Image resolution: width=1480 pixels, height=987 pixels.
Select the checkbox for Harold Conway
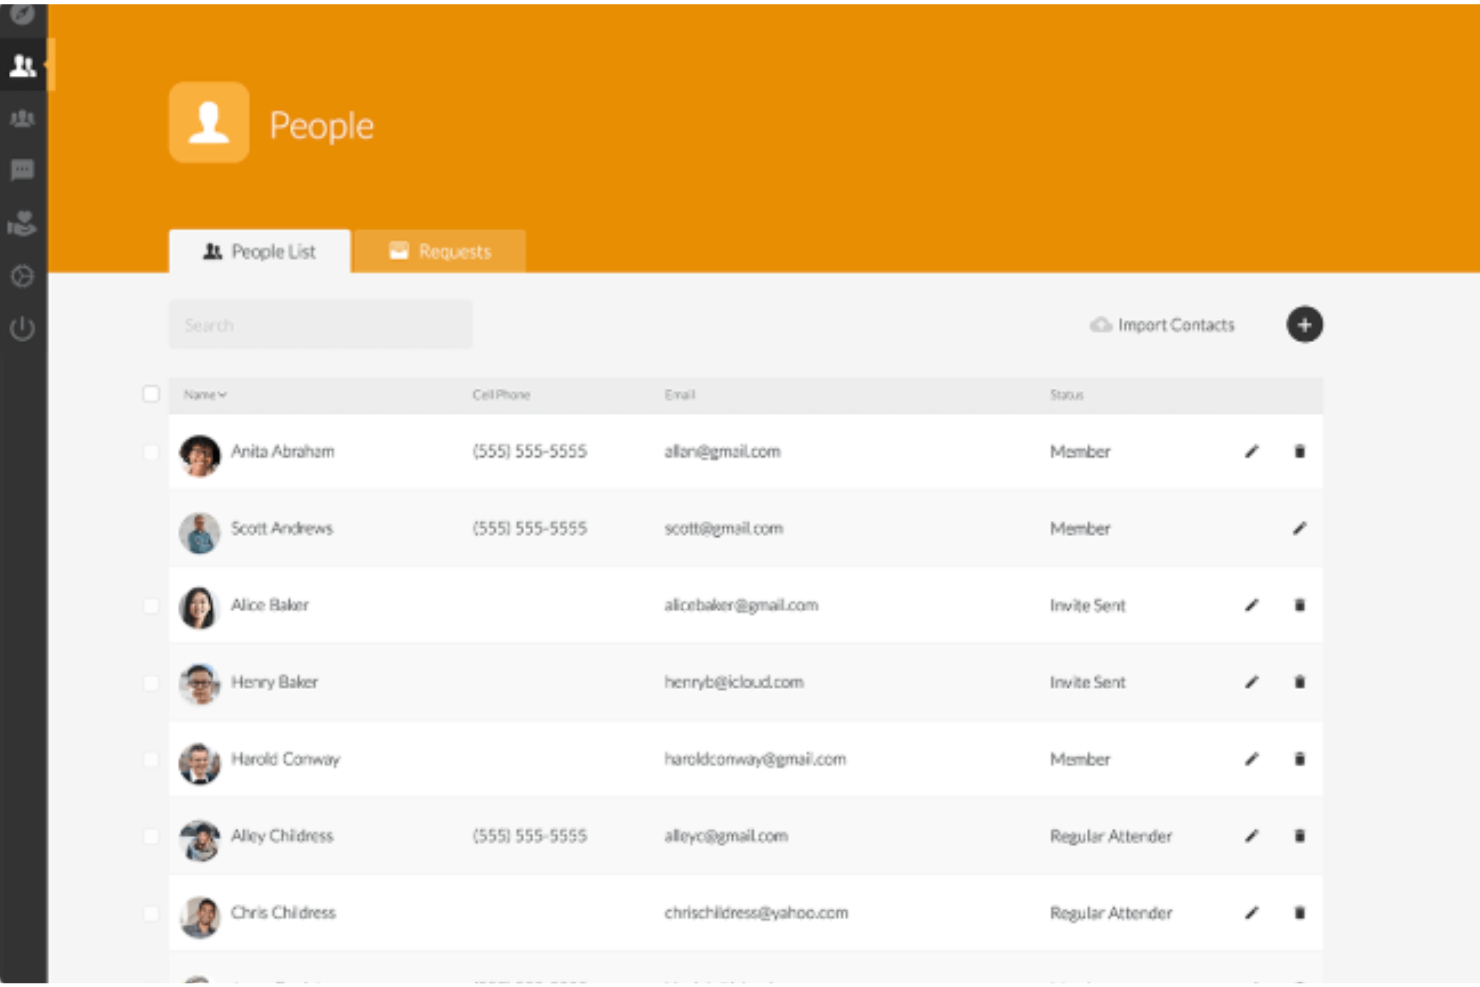[x=152, y=759]
